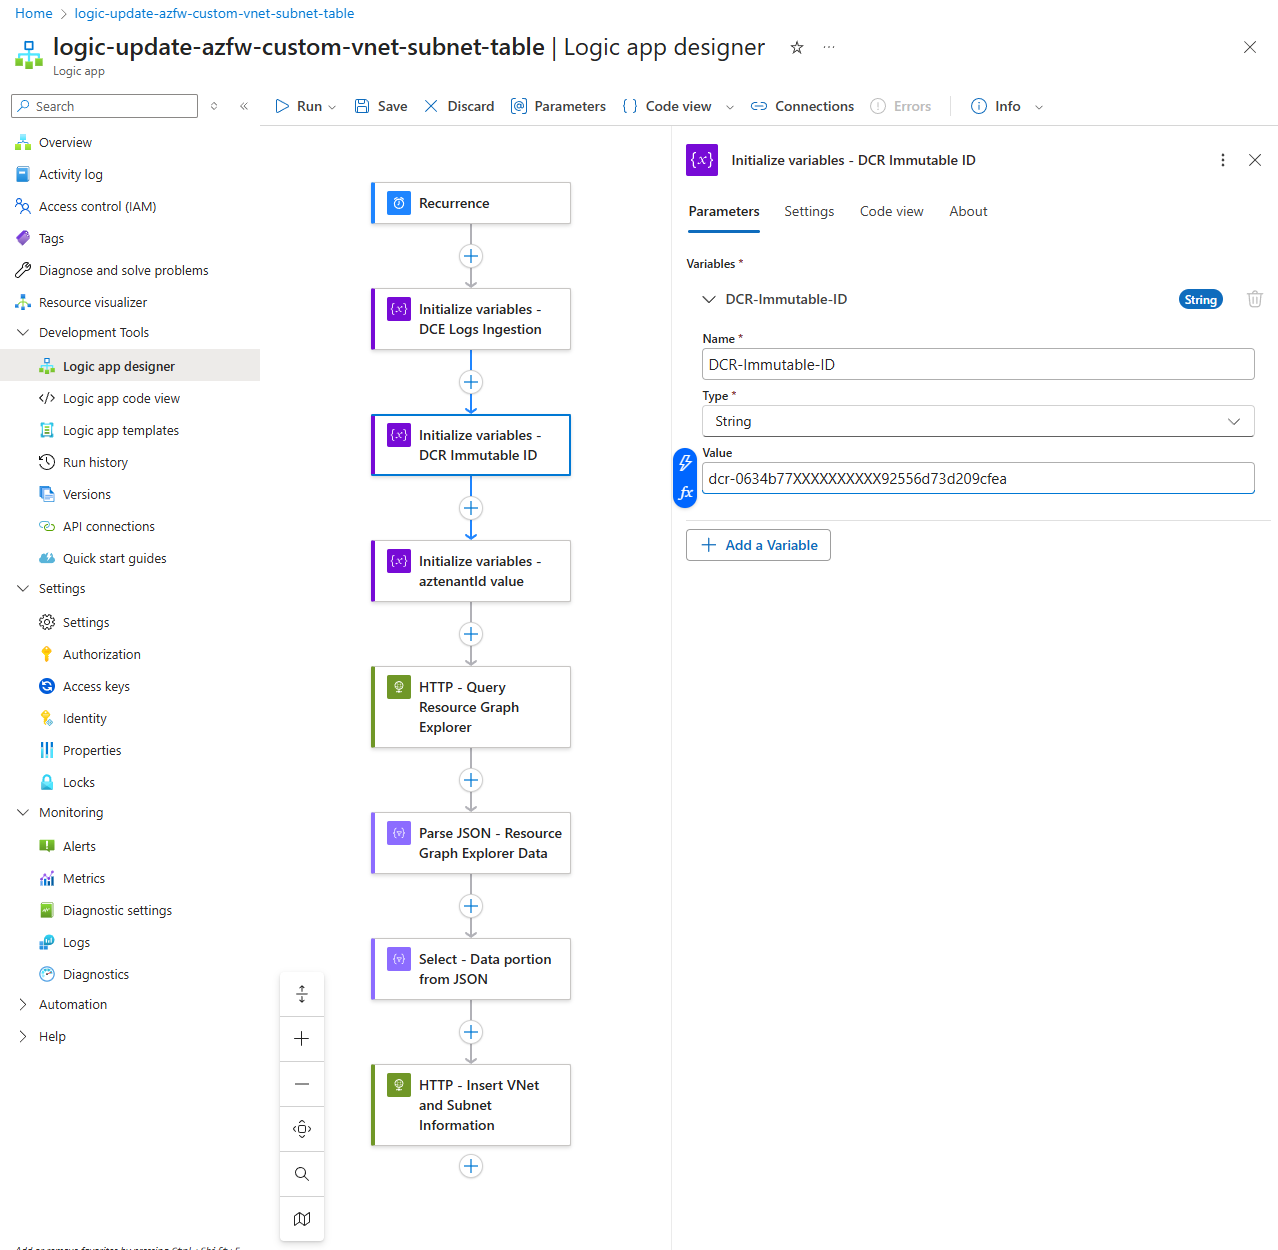Expand the Automation section in sidebar

point(23,1005)
